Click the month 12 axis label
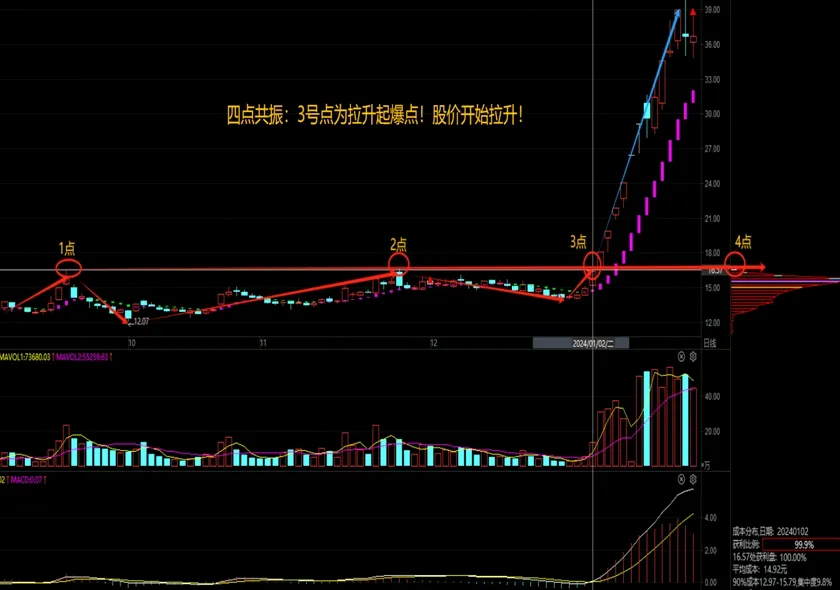The width and height of the screenshot is (840, 590). point(433,343)
